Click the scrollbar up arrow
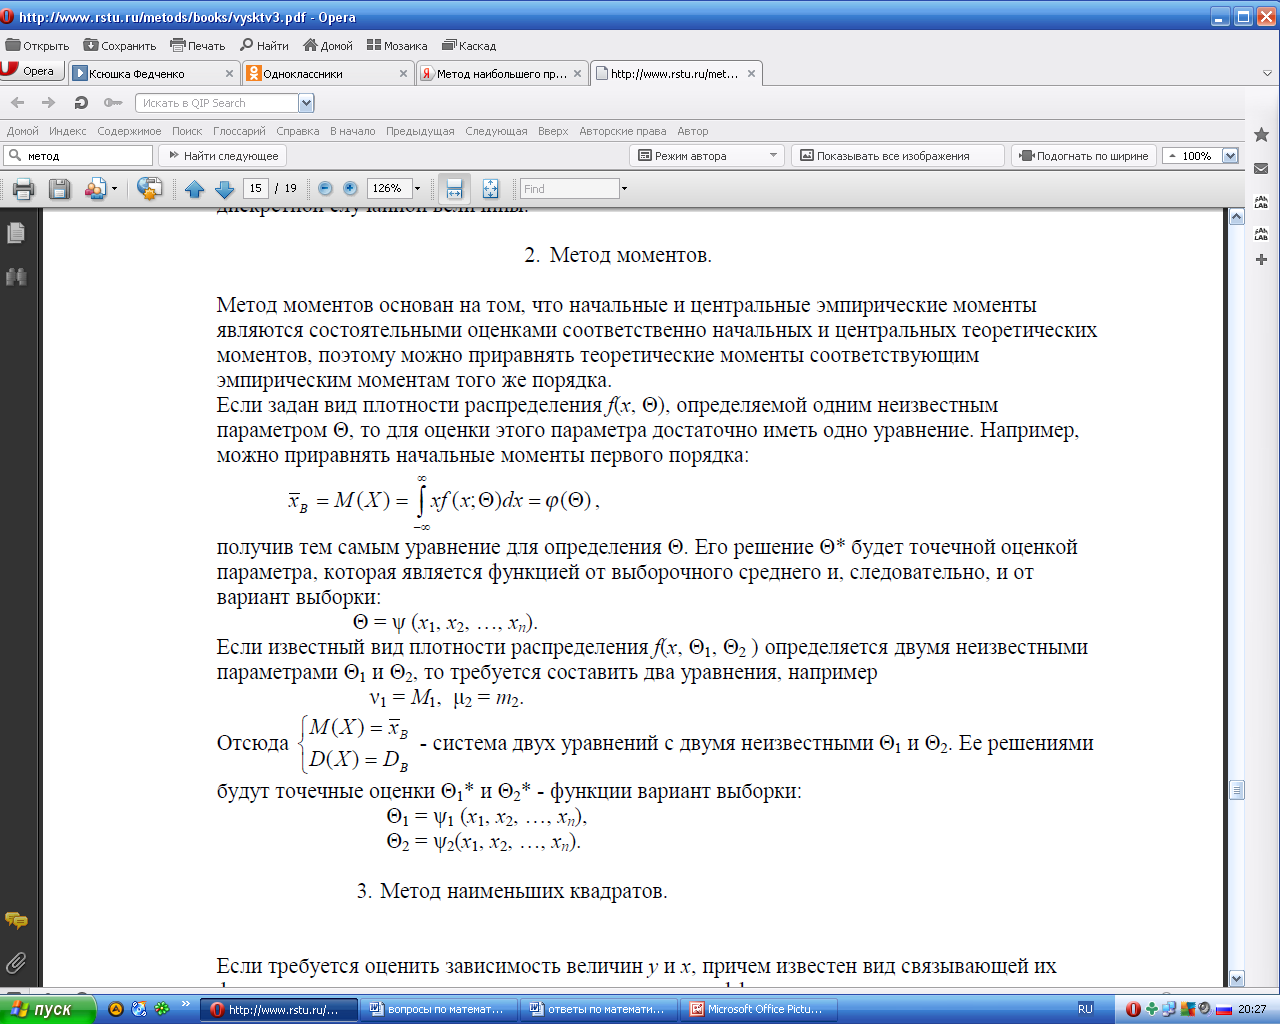1280x1024 pixels. click(x=1237, y=216)
